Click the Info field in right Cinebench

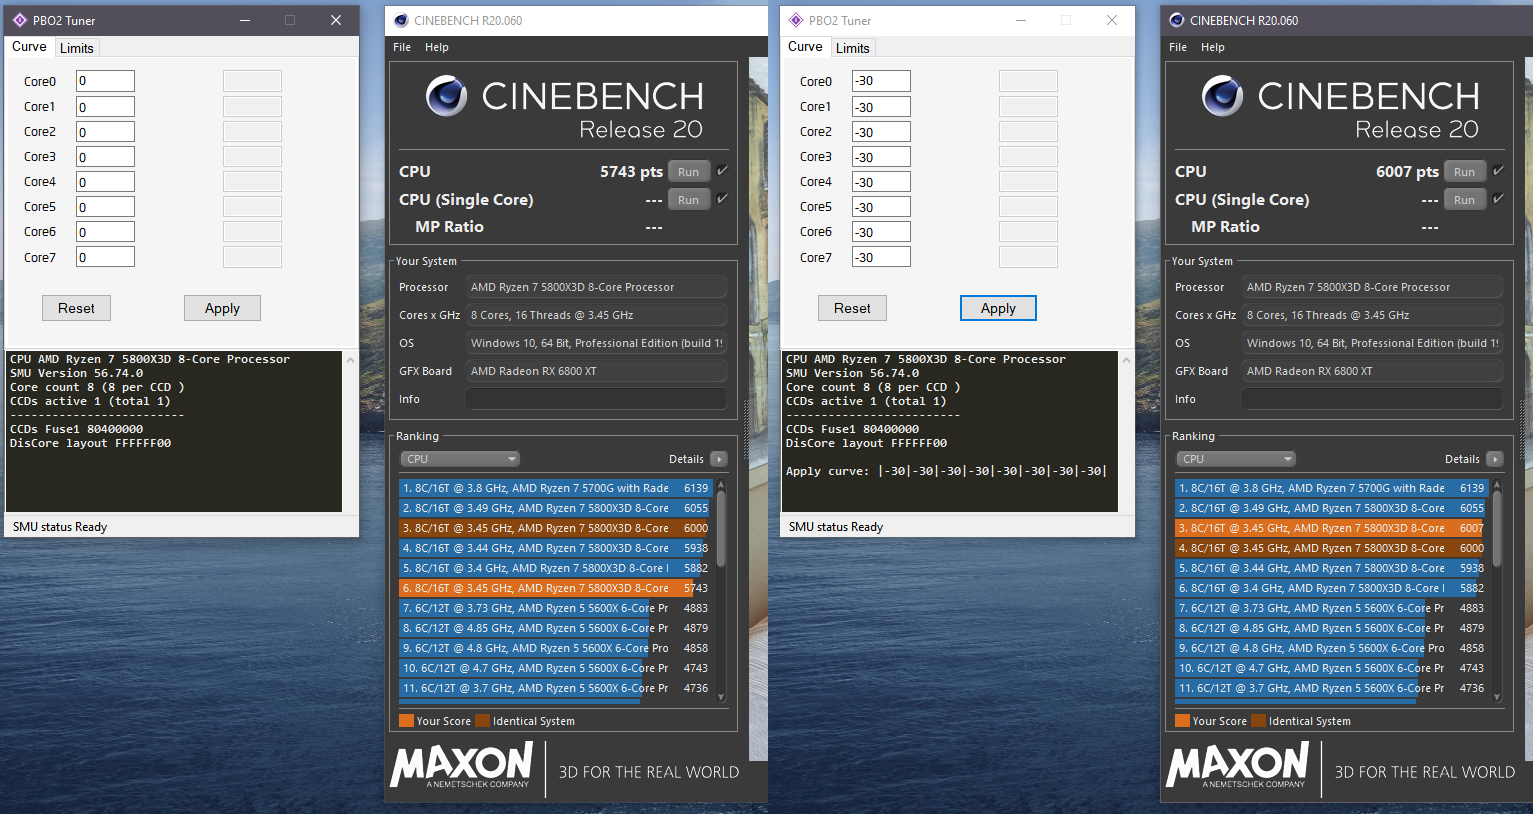pos(1372,399)
